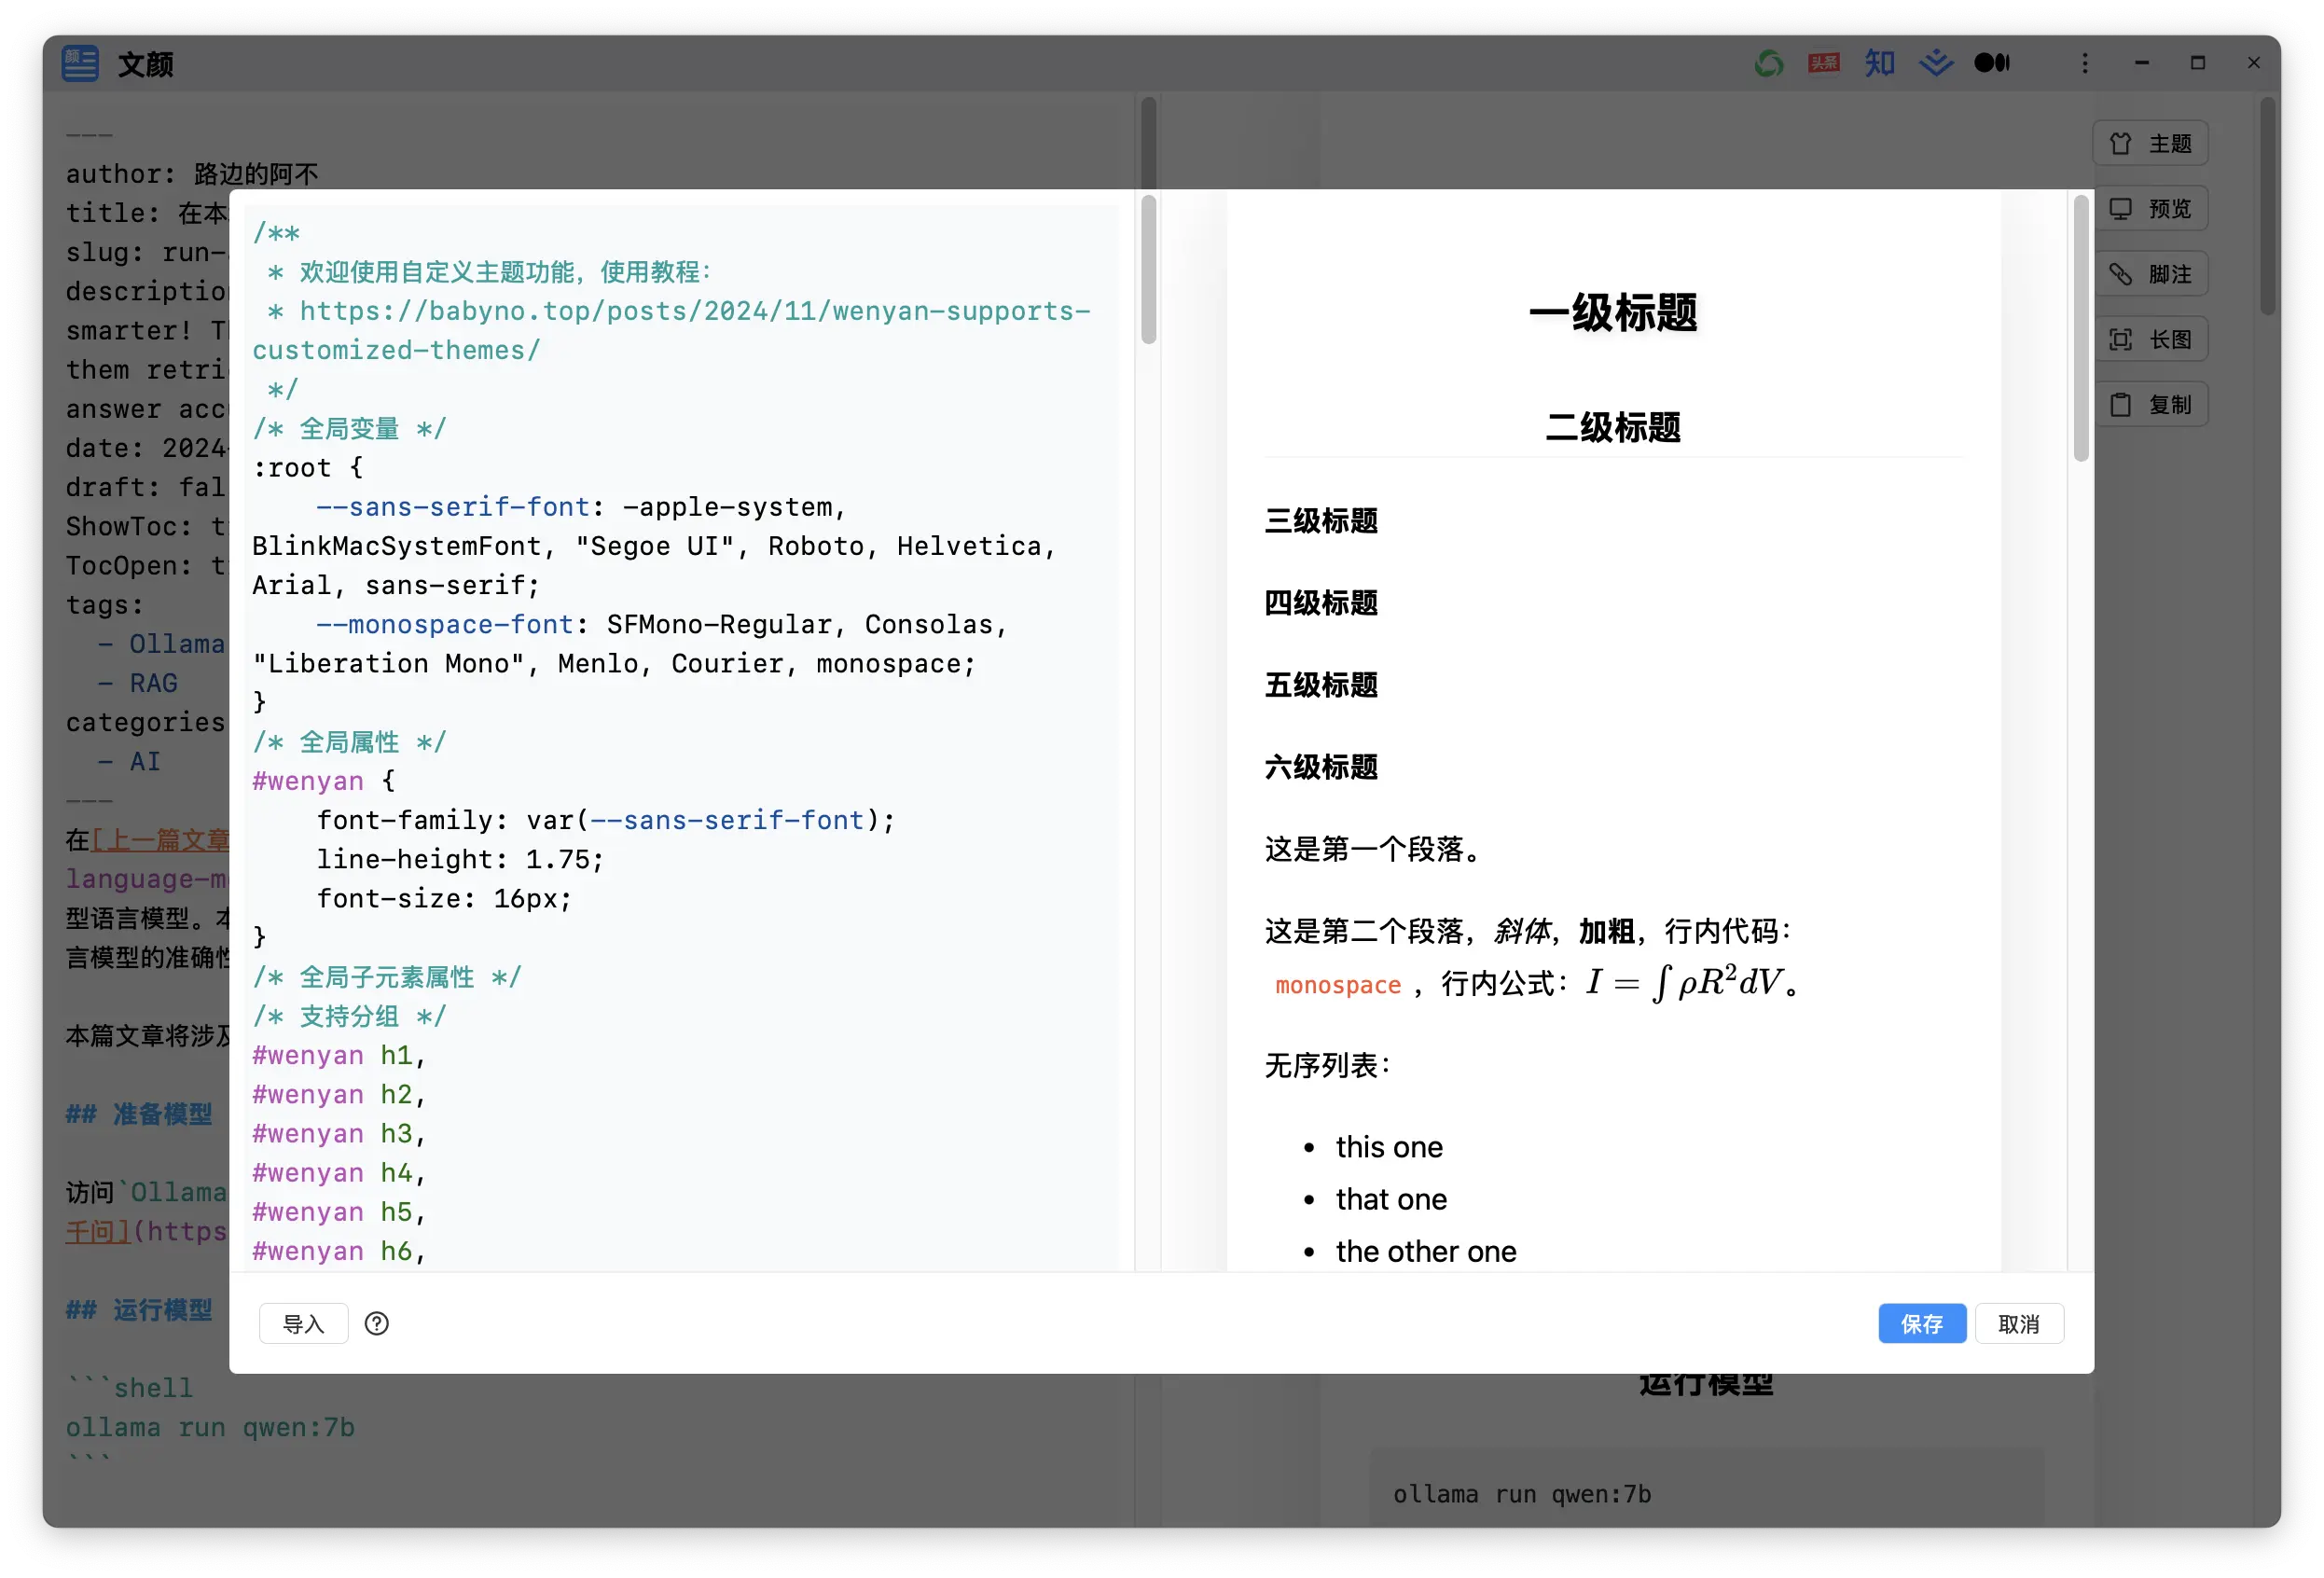
Task: Click the babyno.top tutorial URL comment
Action: (x=671, y=331)
